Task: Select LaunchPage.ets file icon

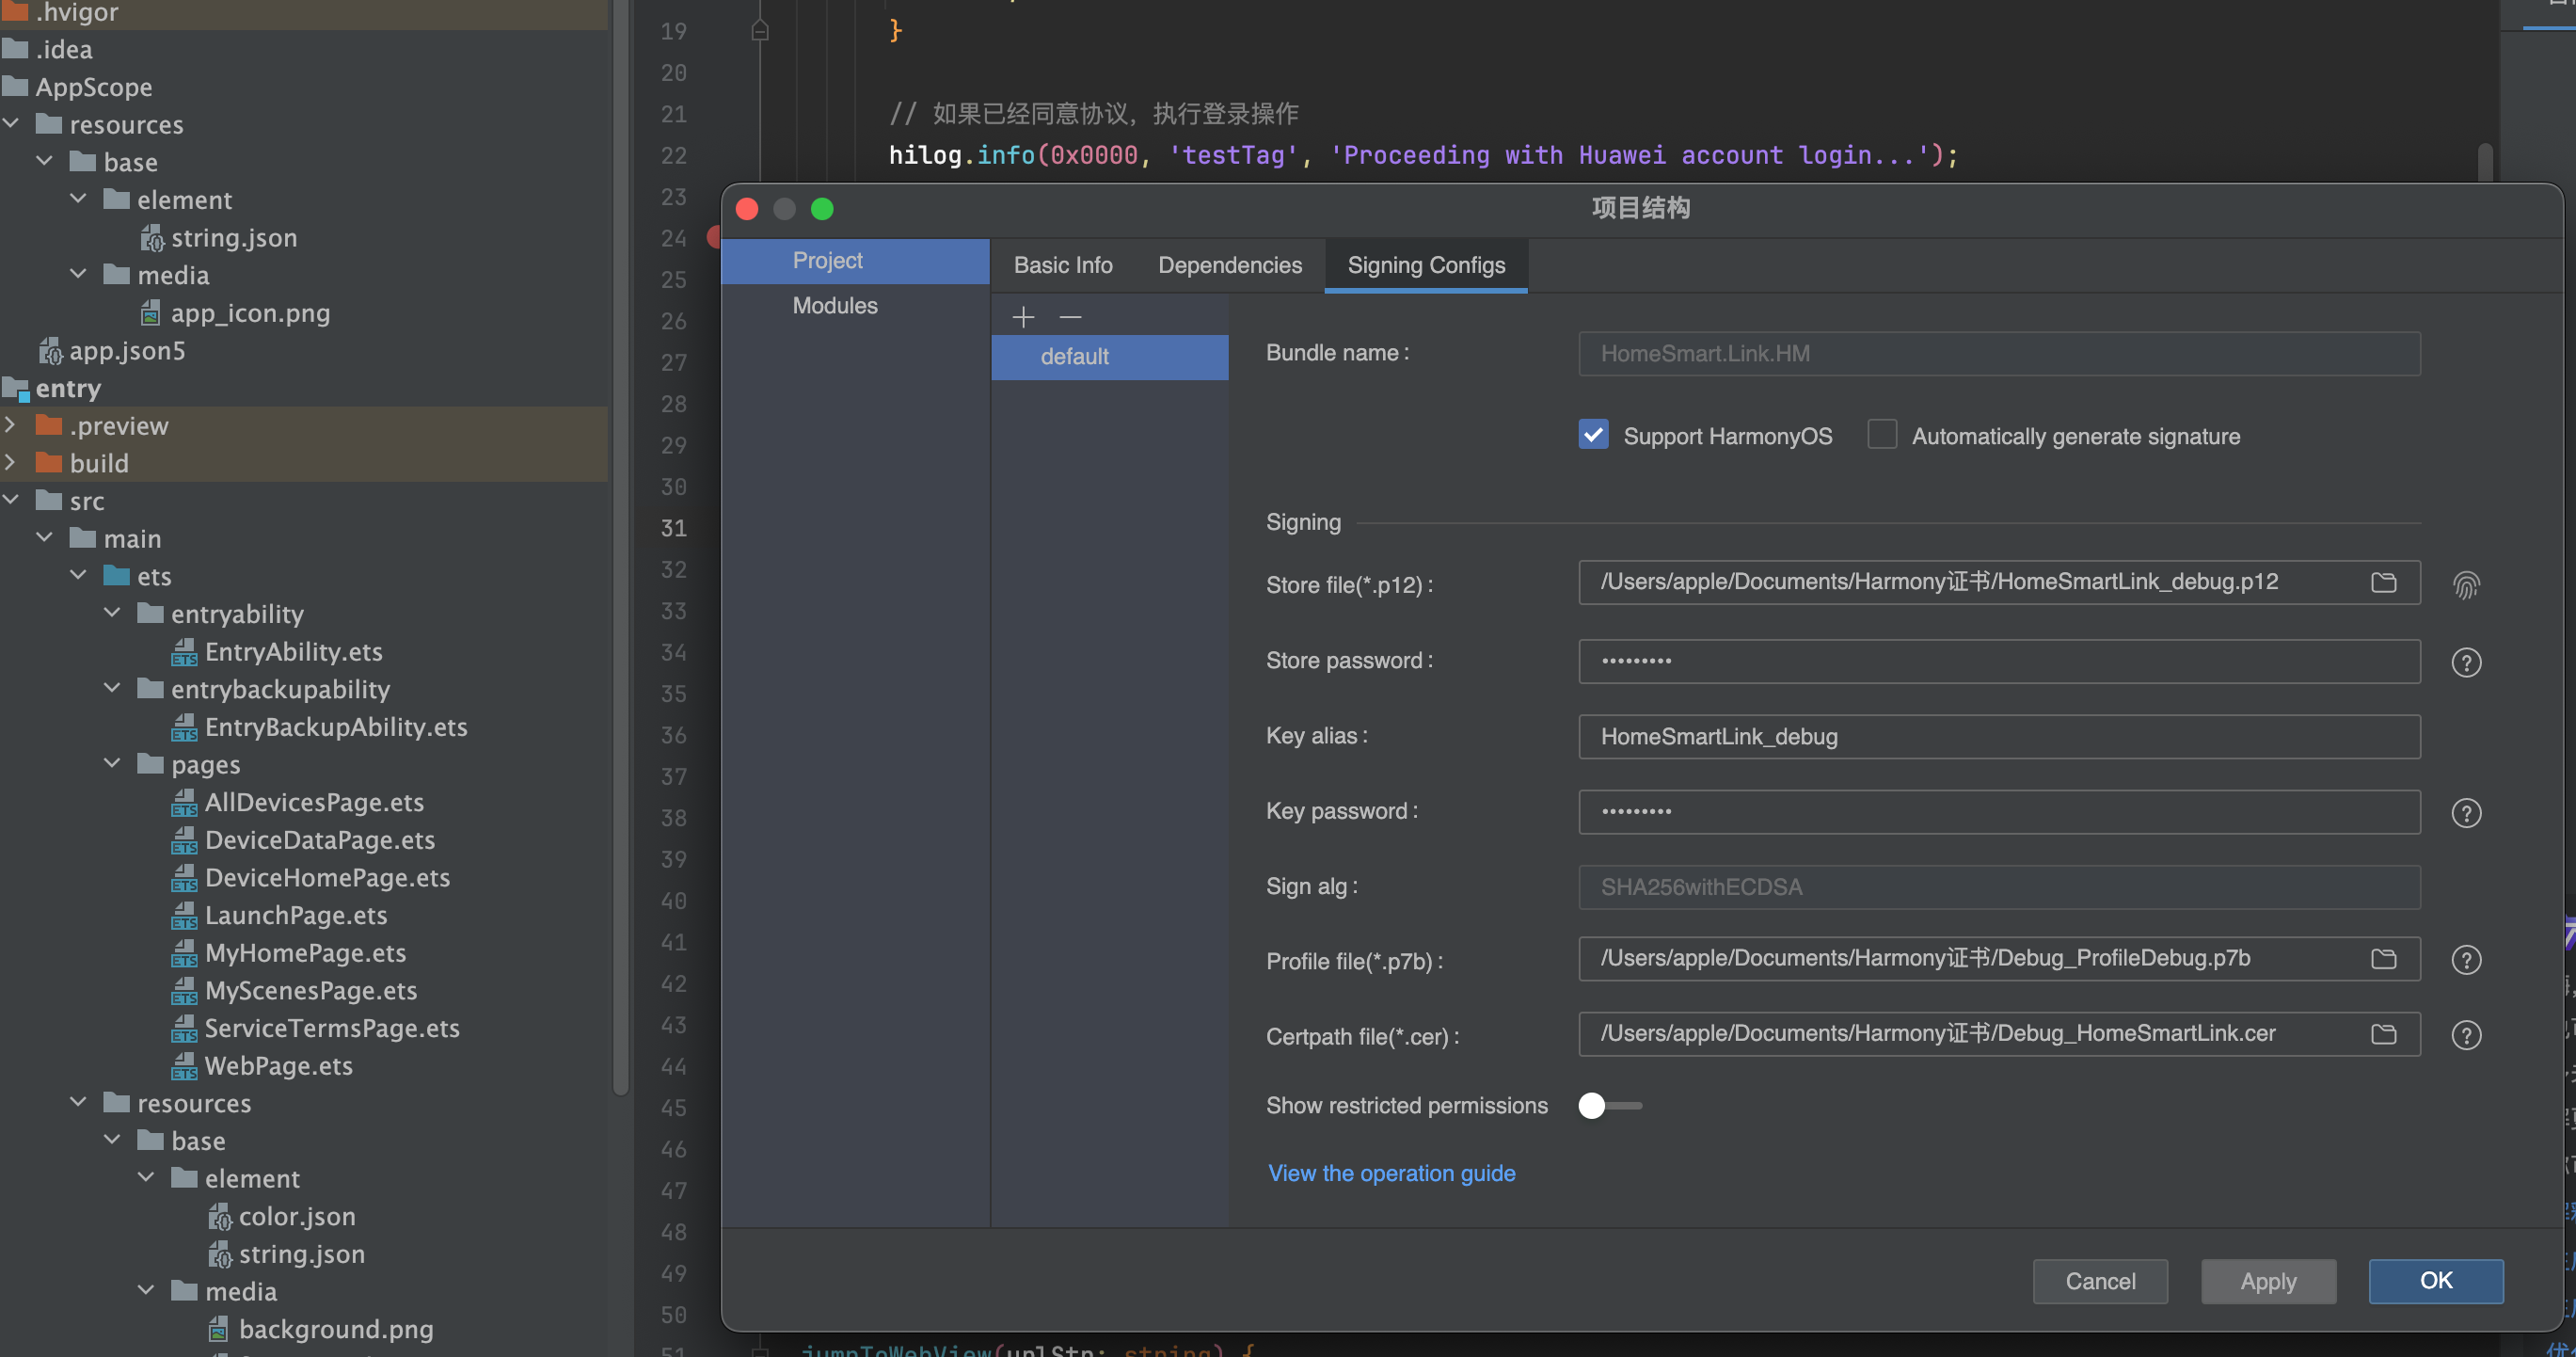Action: point(184,915)
